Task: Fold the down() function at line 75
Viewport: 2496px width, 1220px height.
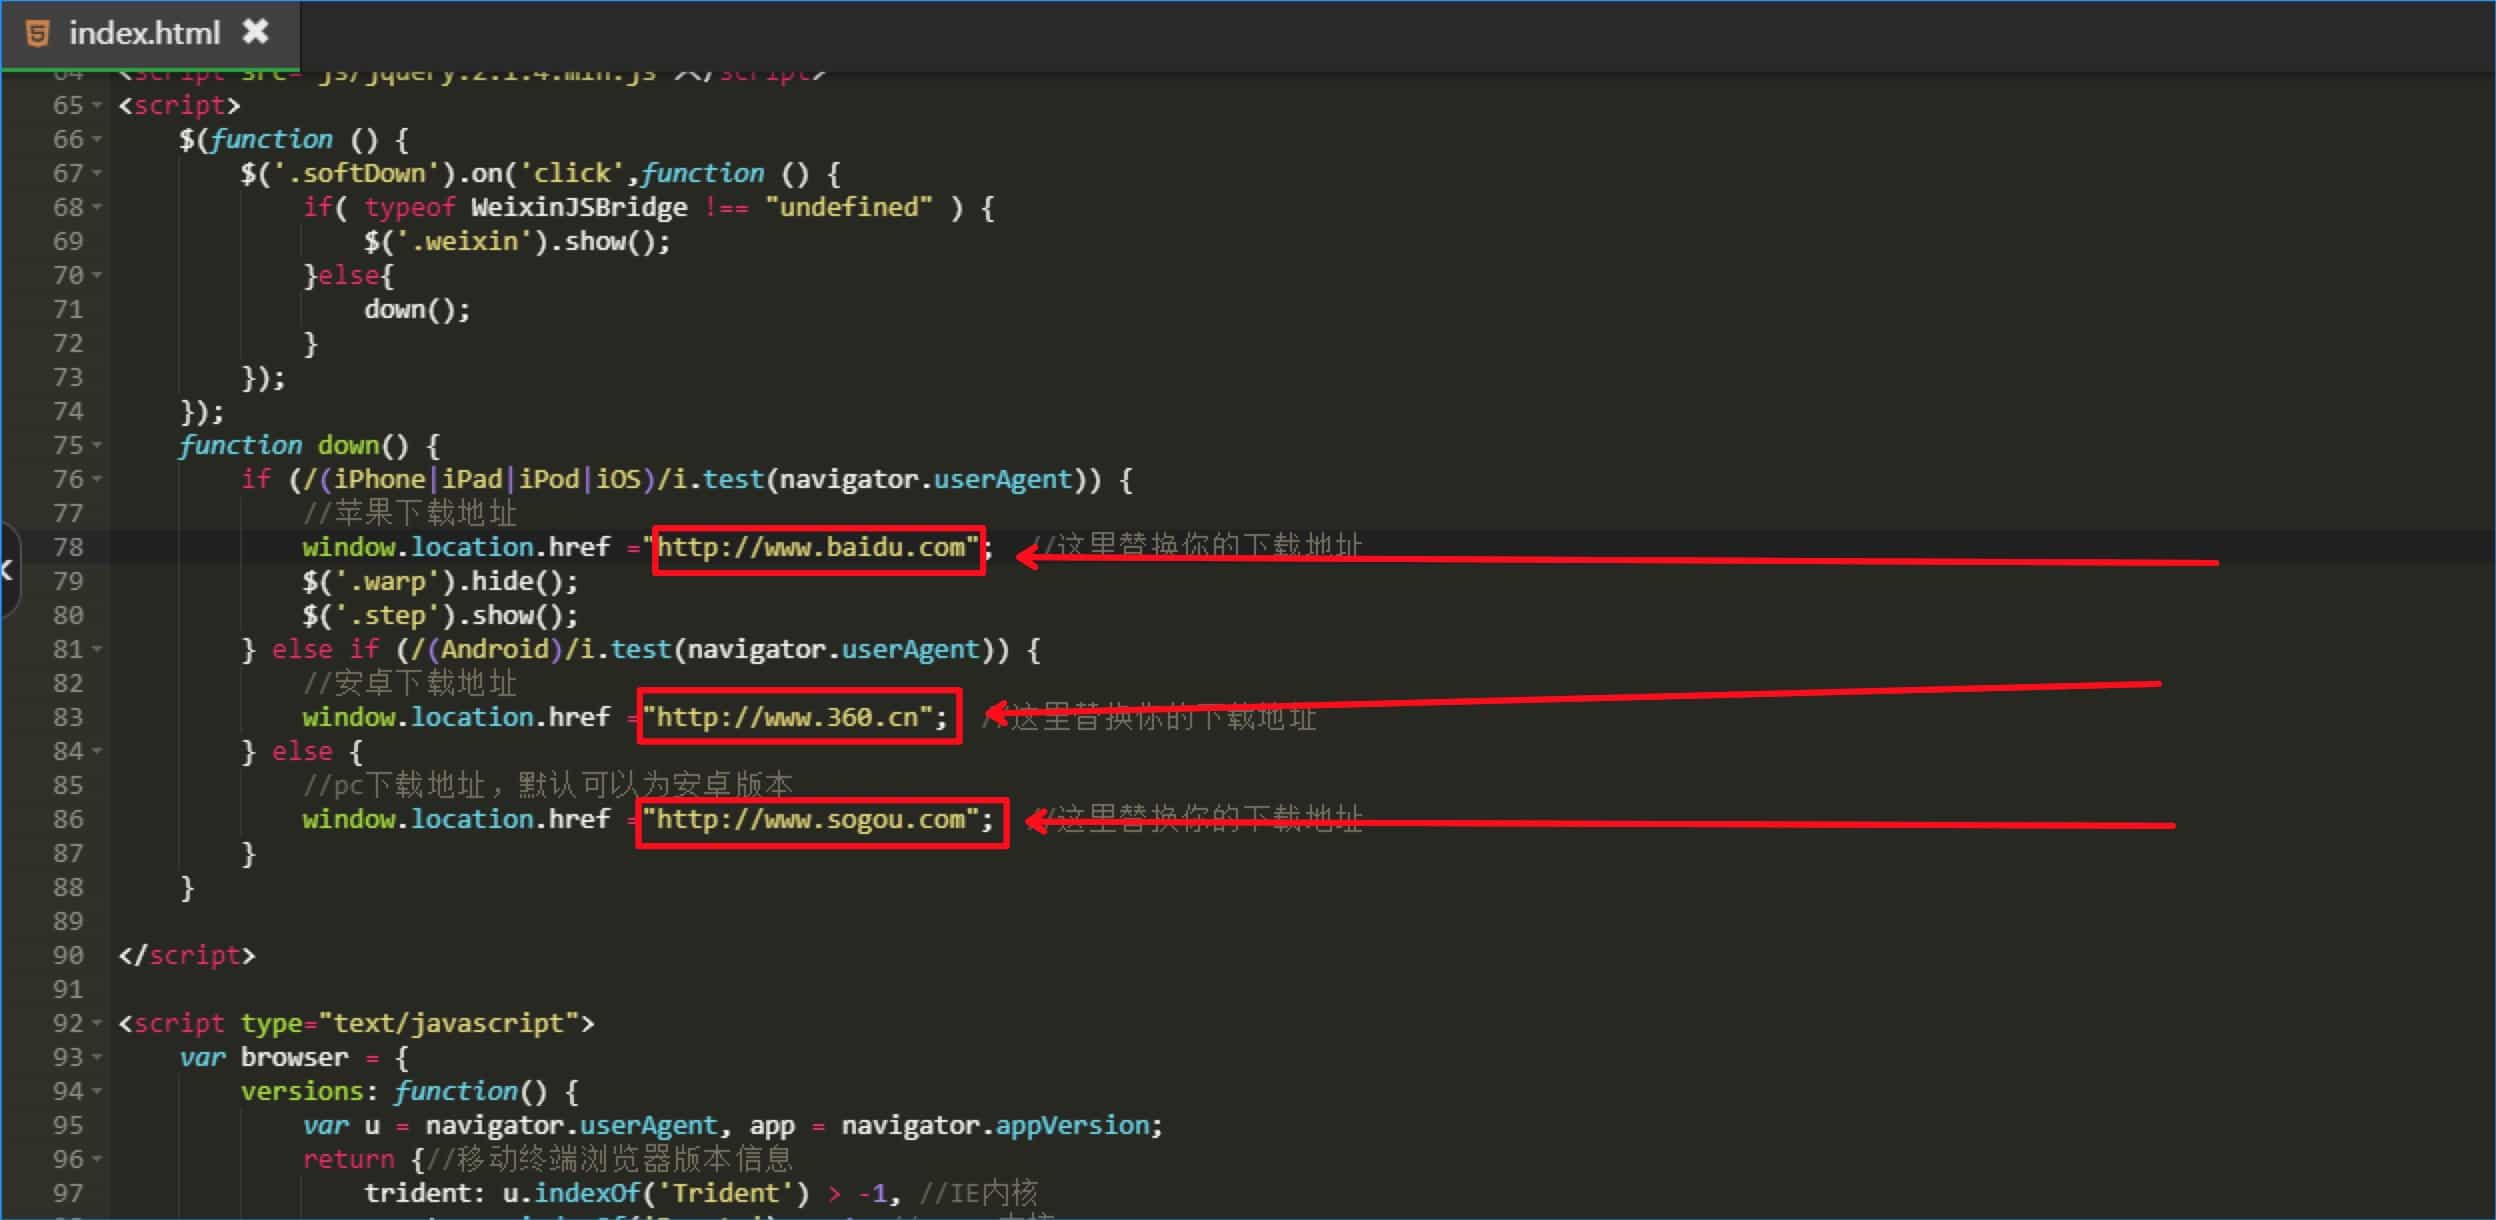Action: (97, 445)
